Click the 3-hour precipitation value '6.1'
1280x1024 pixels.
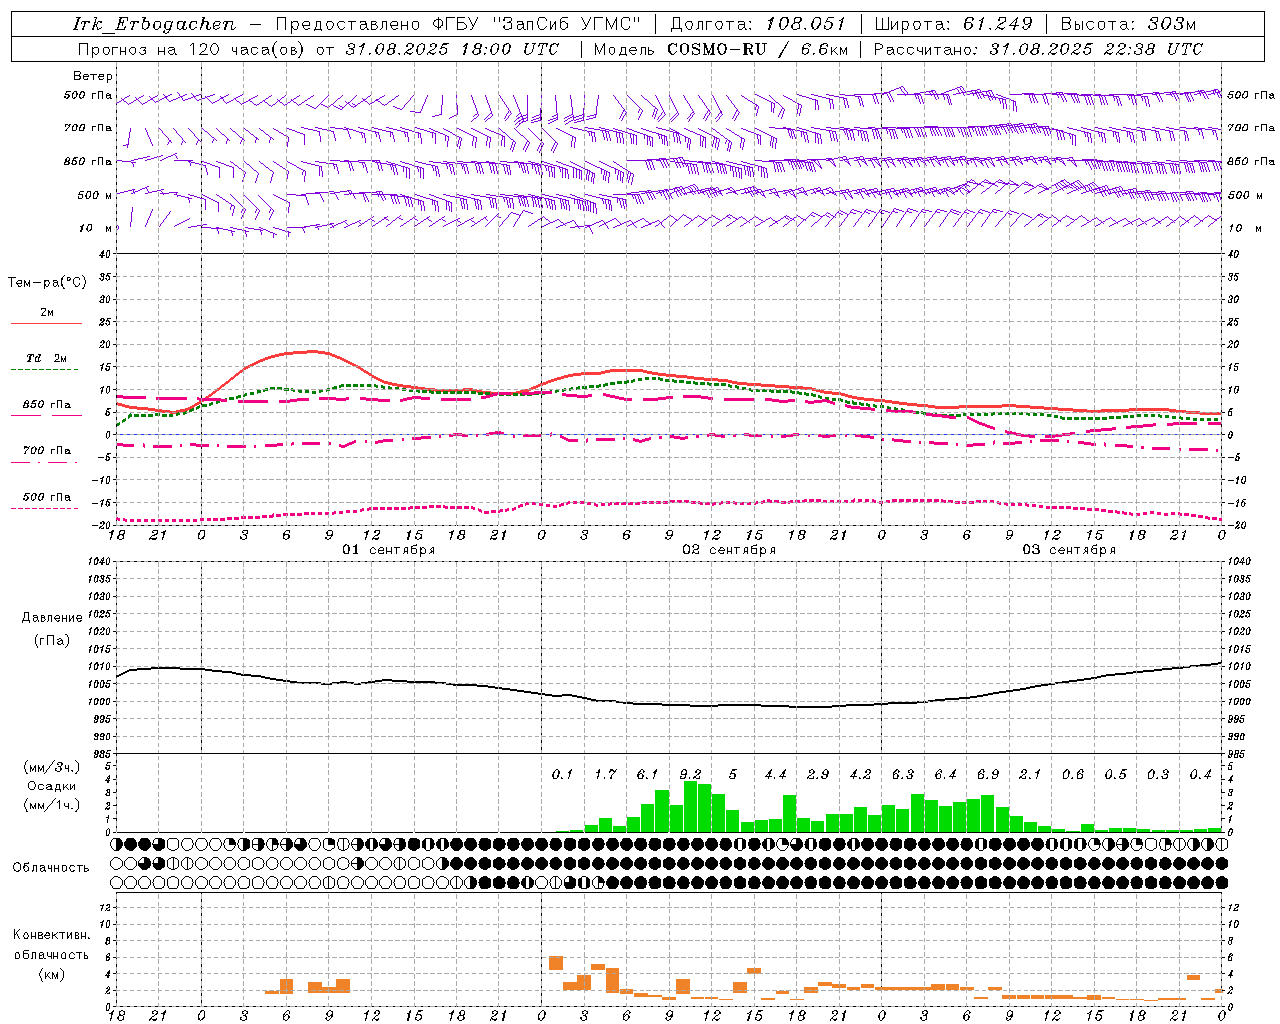pos(647,774)
